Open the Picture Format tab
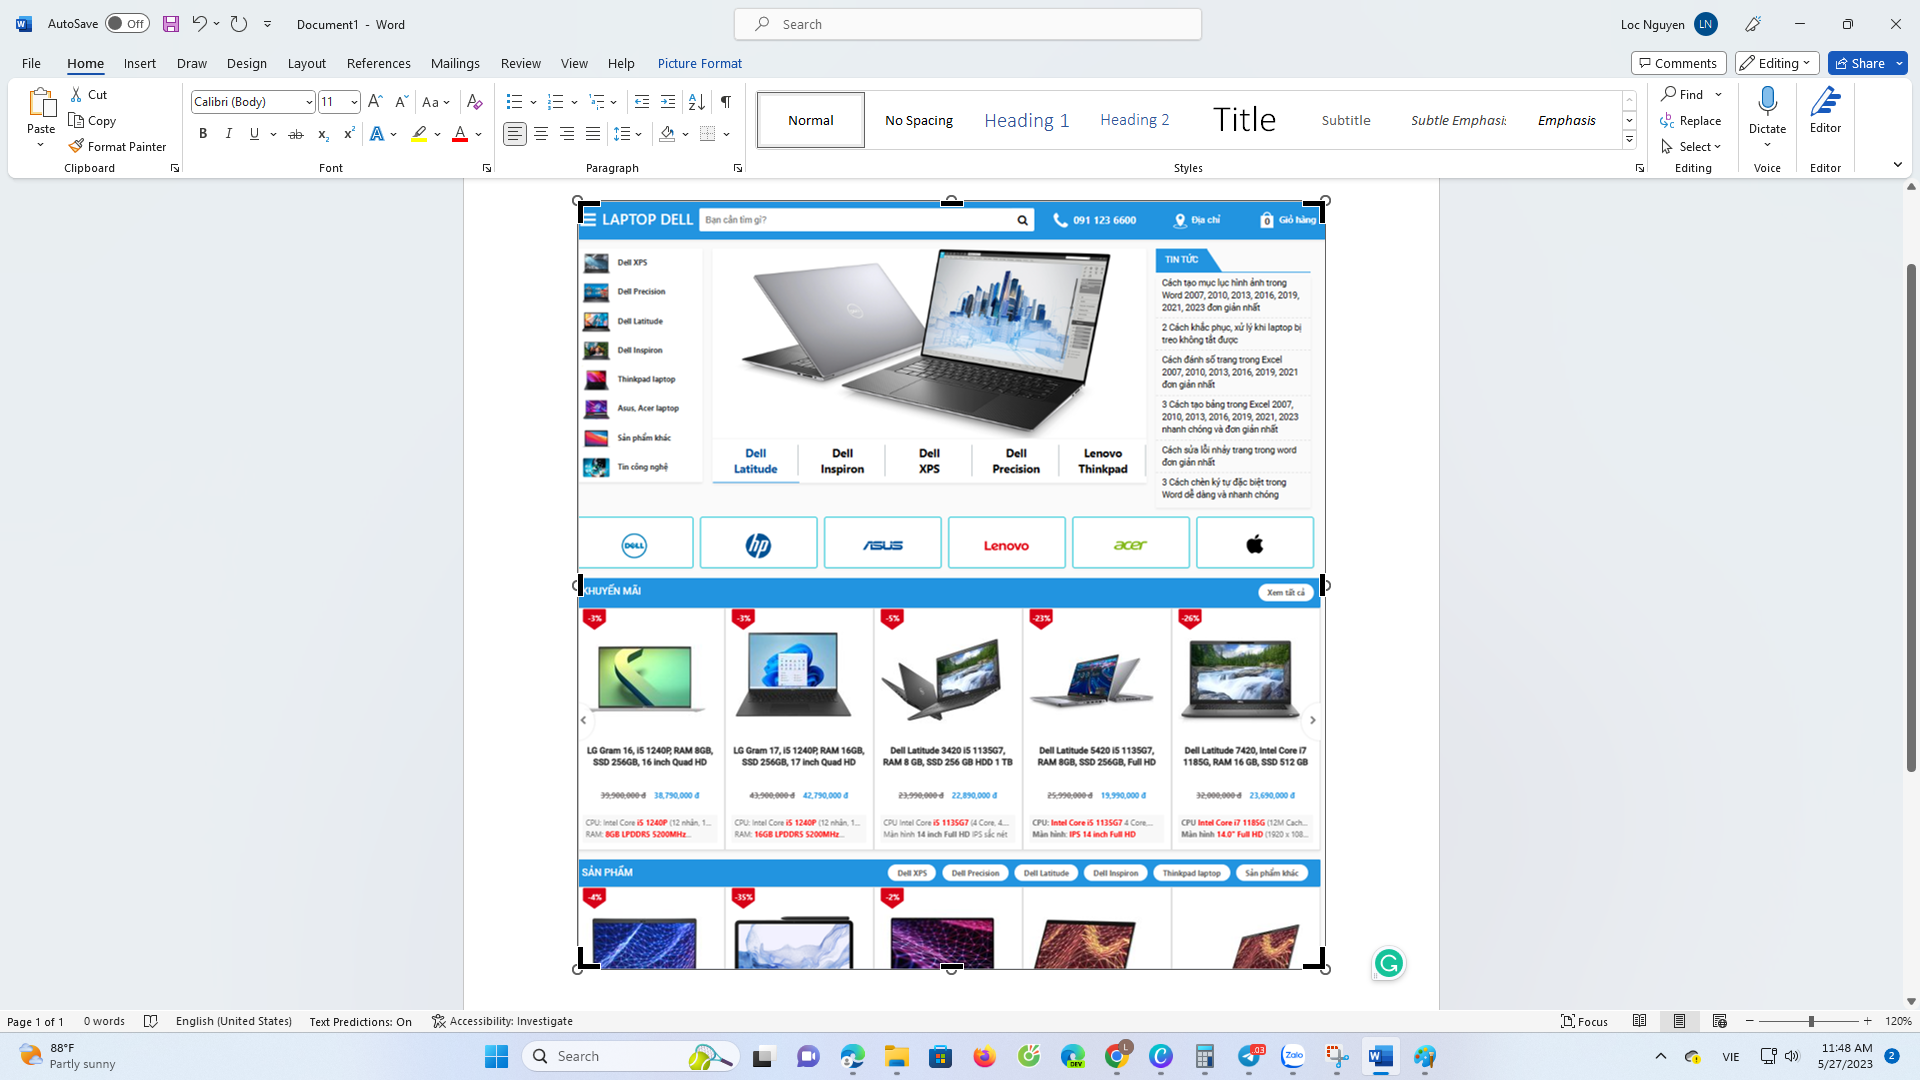This screenshot has width=1920, height=1080. pos(699,63)
